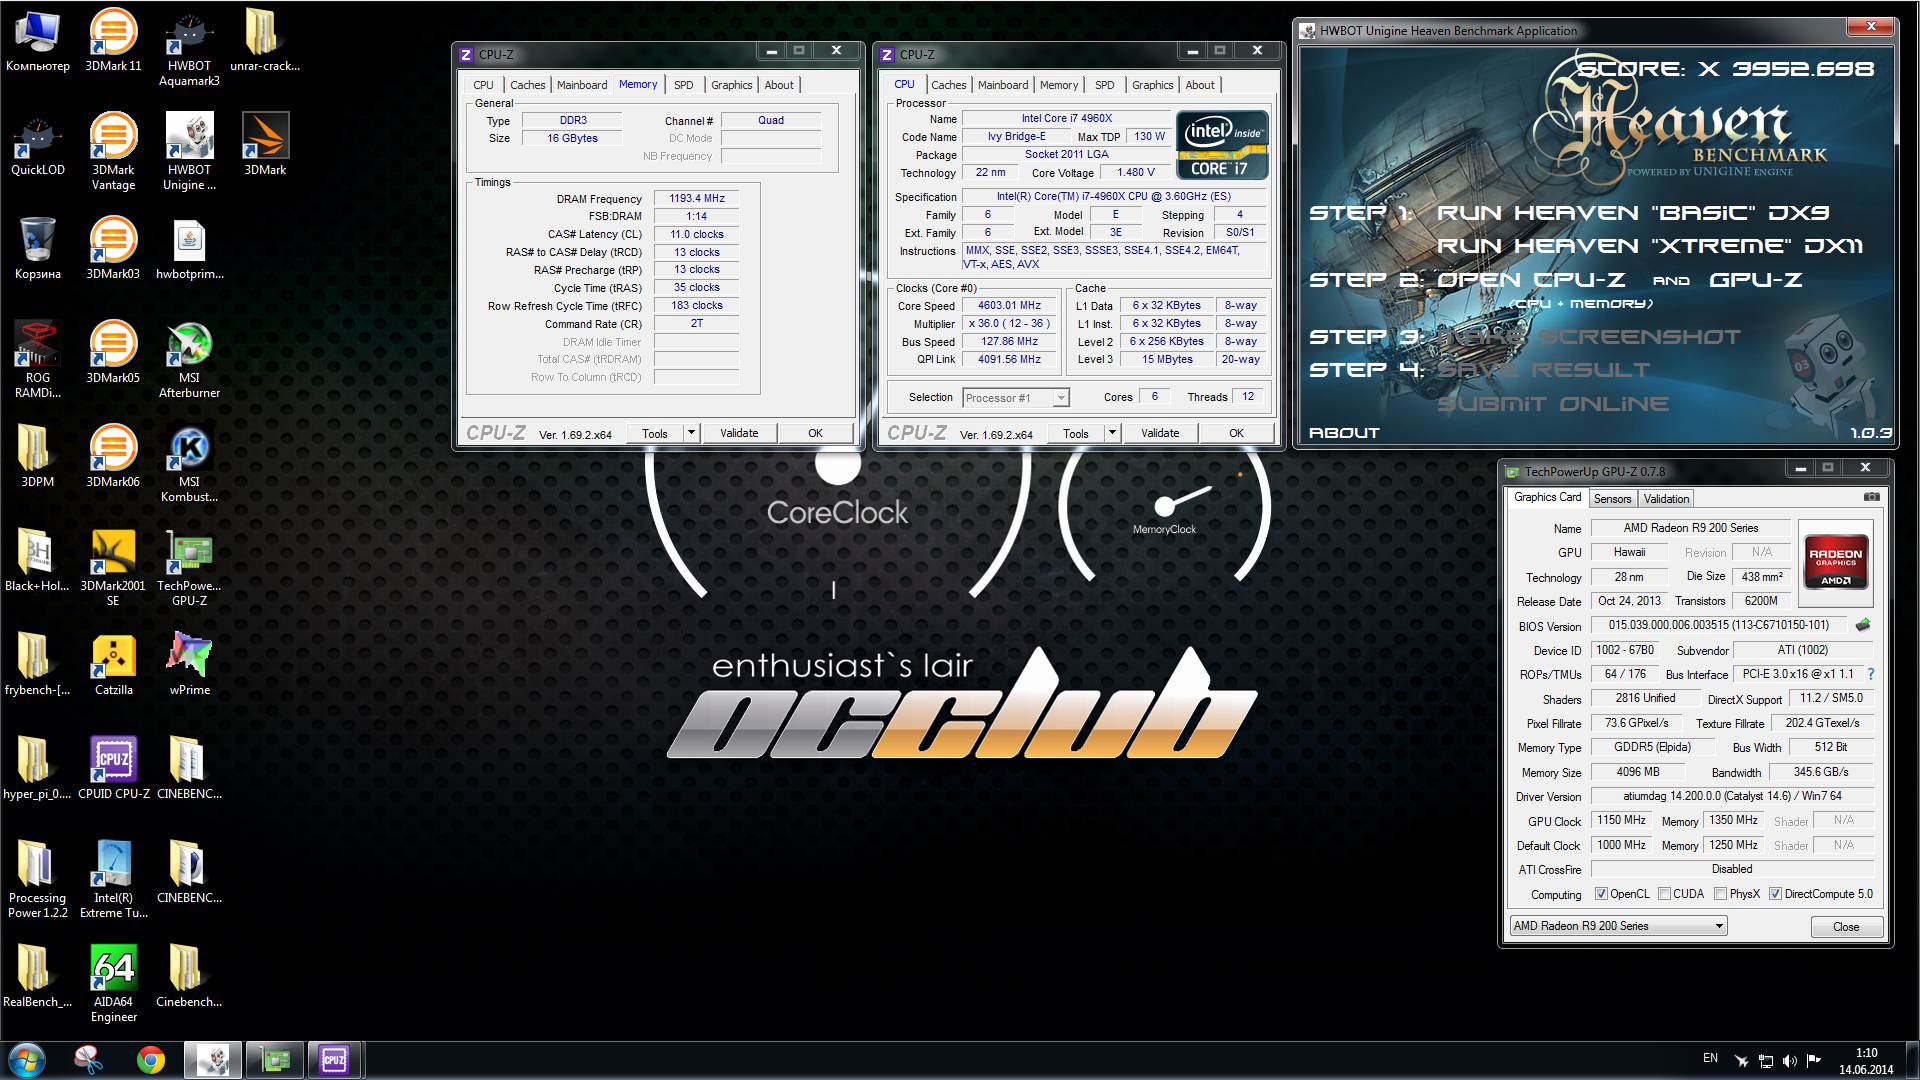Expand the Tools dropdown arrow in Memory CPU-Z
Image resolution: width=1920 pixels, height=1080 pixels.
click(x=691, y=433)
